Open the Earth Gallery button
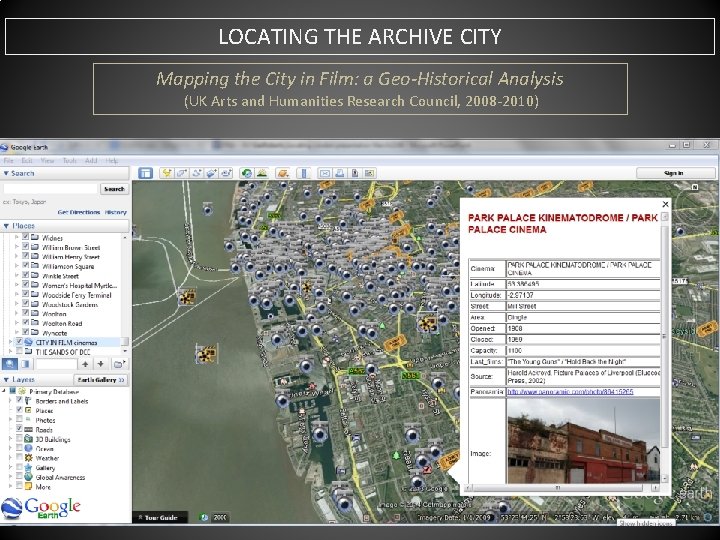Image resolution: width=720 pixels, height=540 pixels. point(101,380)
